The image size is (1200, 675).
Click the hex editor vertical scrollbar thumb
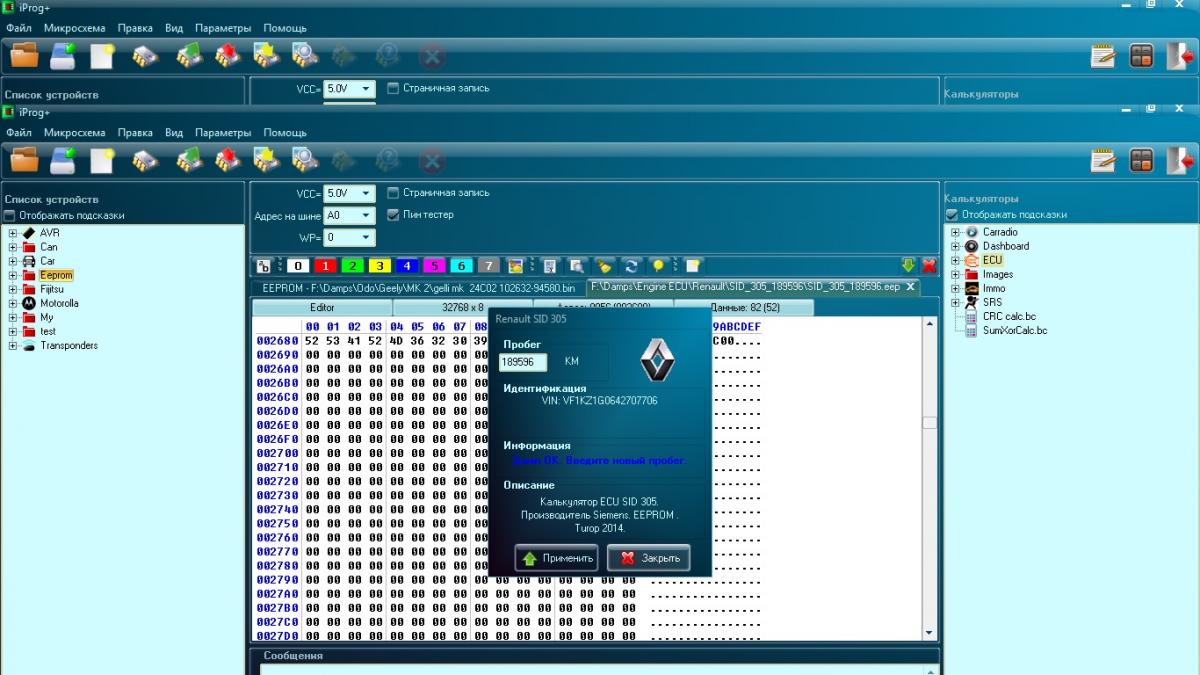tap(929, 423)
